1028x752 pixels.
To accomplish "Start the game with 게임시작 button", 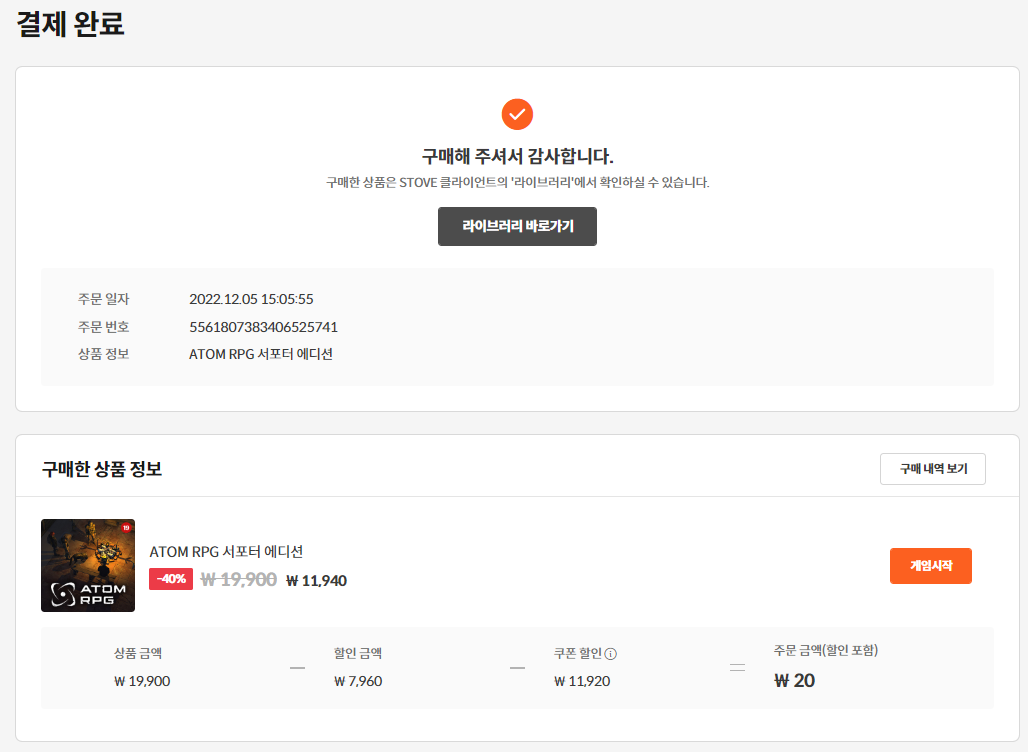I will coord(930,566).
